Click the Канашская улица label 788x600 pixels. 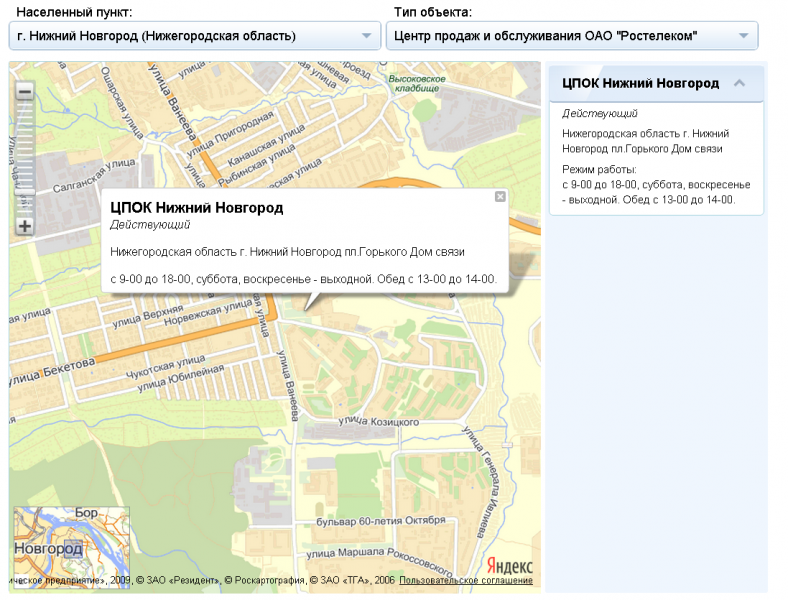point(266,145)
